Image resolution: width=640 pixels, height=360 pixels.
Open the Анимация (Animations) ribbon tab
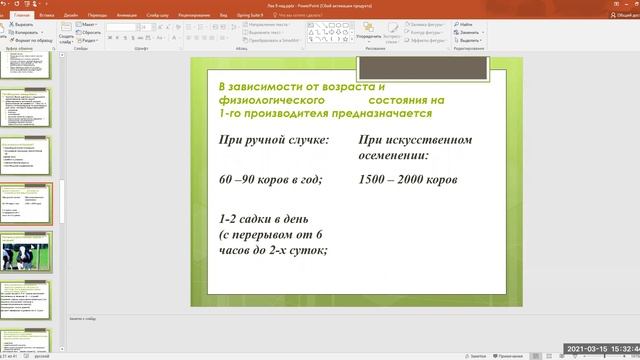(127, 15)
